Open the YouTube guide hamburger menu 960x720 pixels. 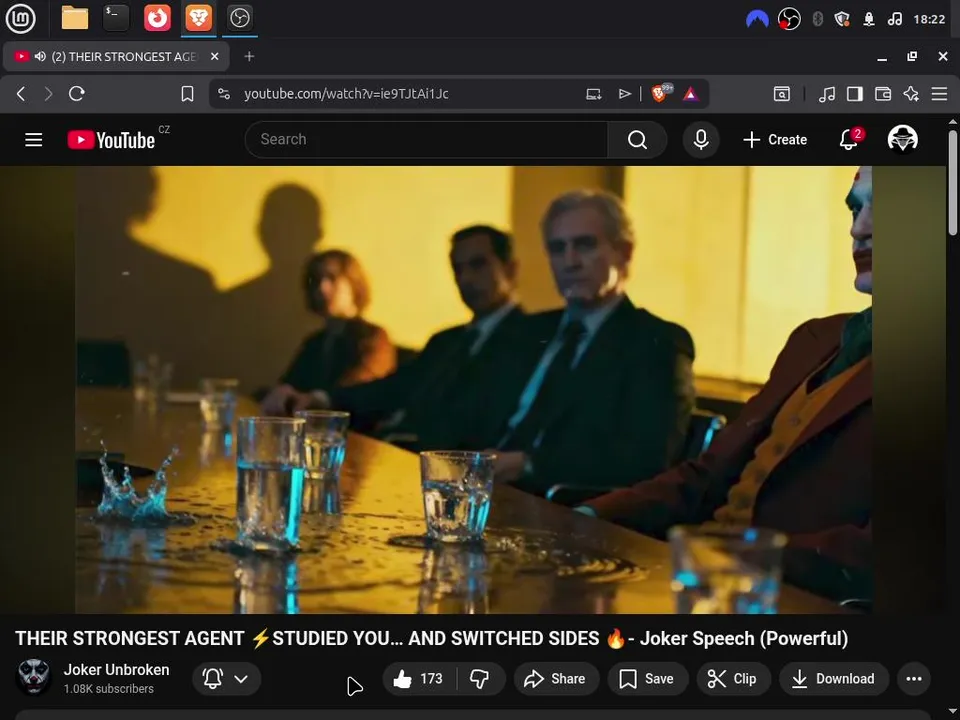pyautogui.click(x=34, y=140)
